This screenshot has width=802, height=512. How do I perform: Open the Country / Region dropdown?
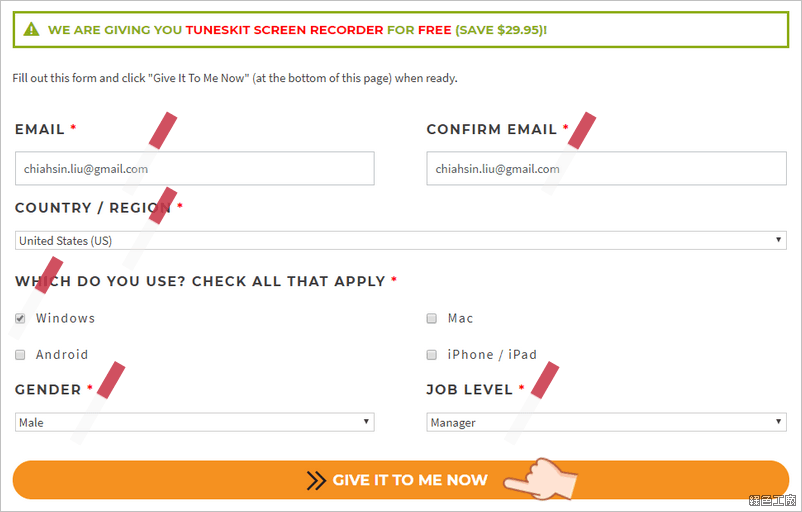[x=400, y=240]
